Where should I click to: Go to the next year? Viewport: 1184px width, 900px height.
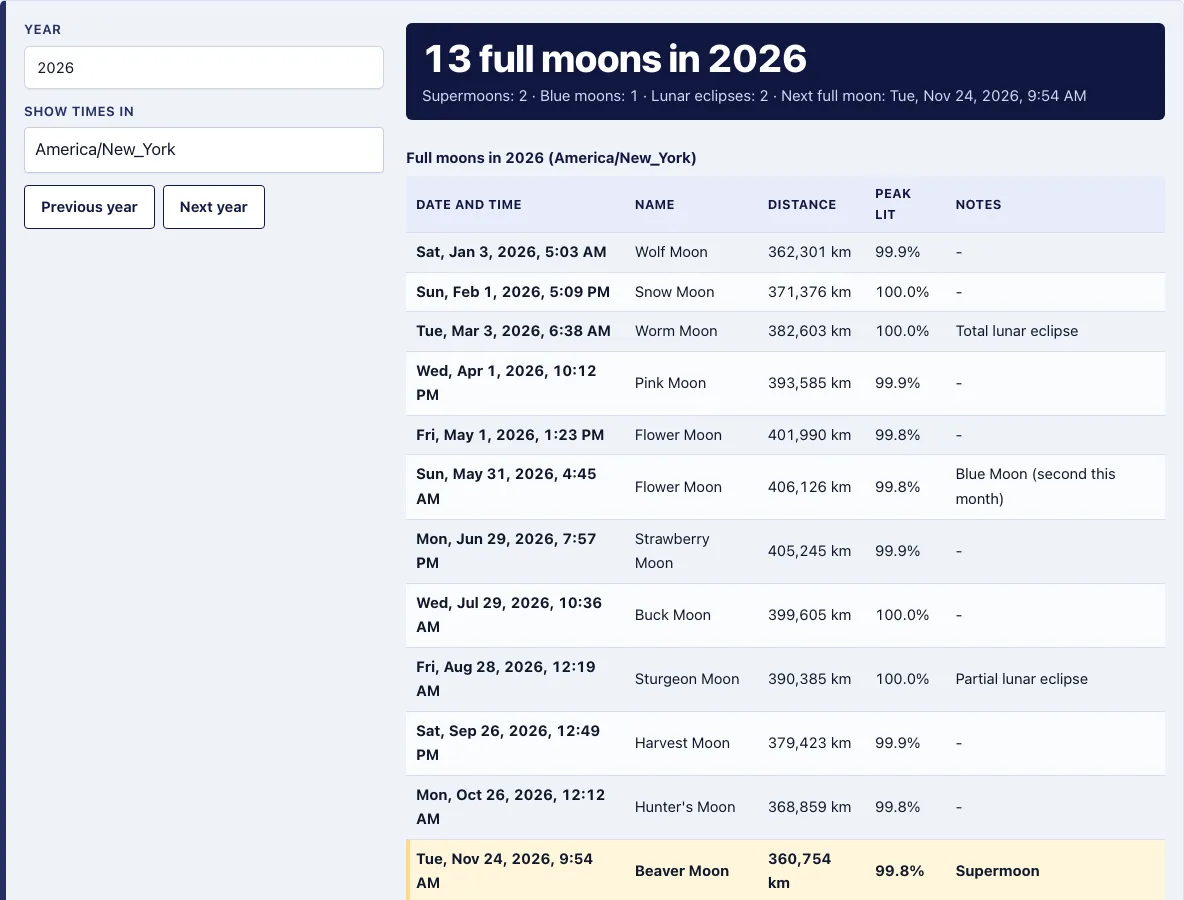pos(214,207)
